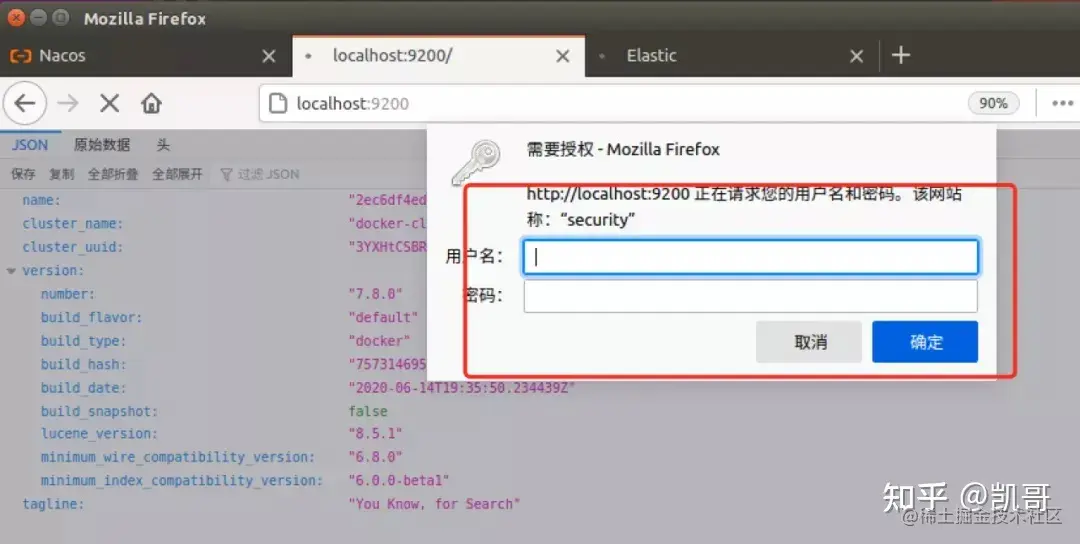Select the cluster_name: key
The image size is (1080, 544).
(x=72, y=224)
